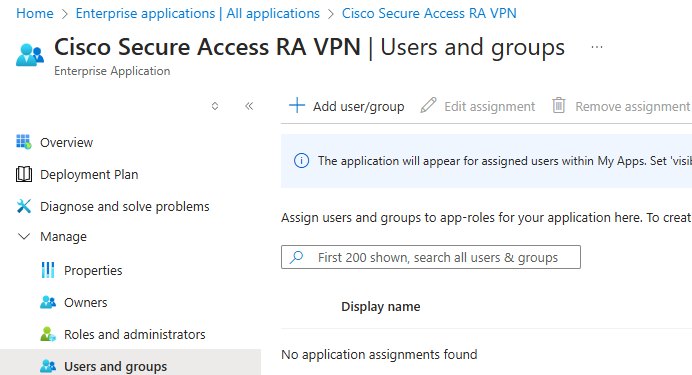Click the pencil Edit assignment icon
Image resolution: width=692 pixels, height=375 pixels.
(x=428, y=105)
